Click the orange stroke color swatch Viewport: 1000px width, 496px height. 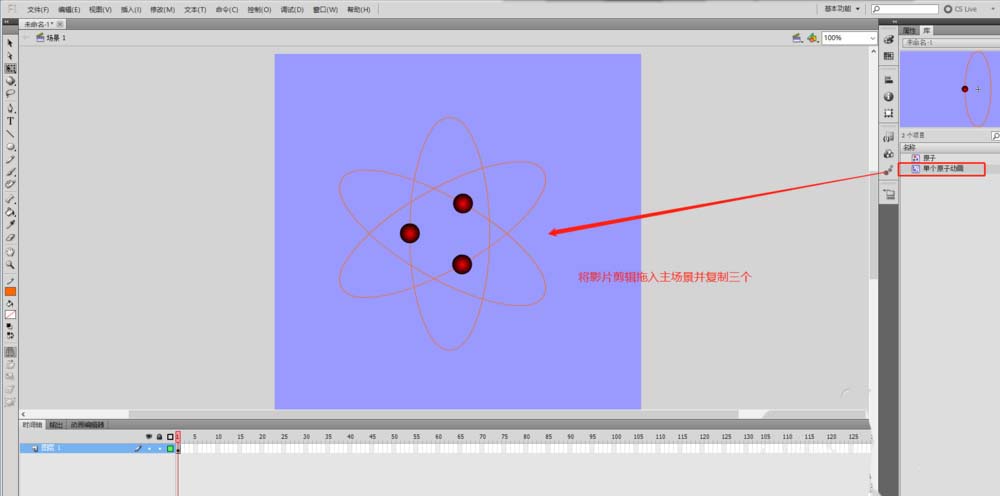[x=11, y=291]
